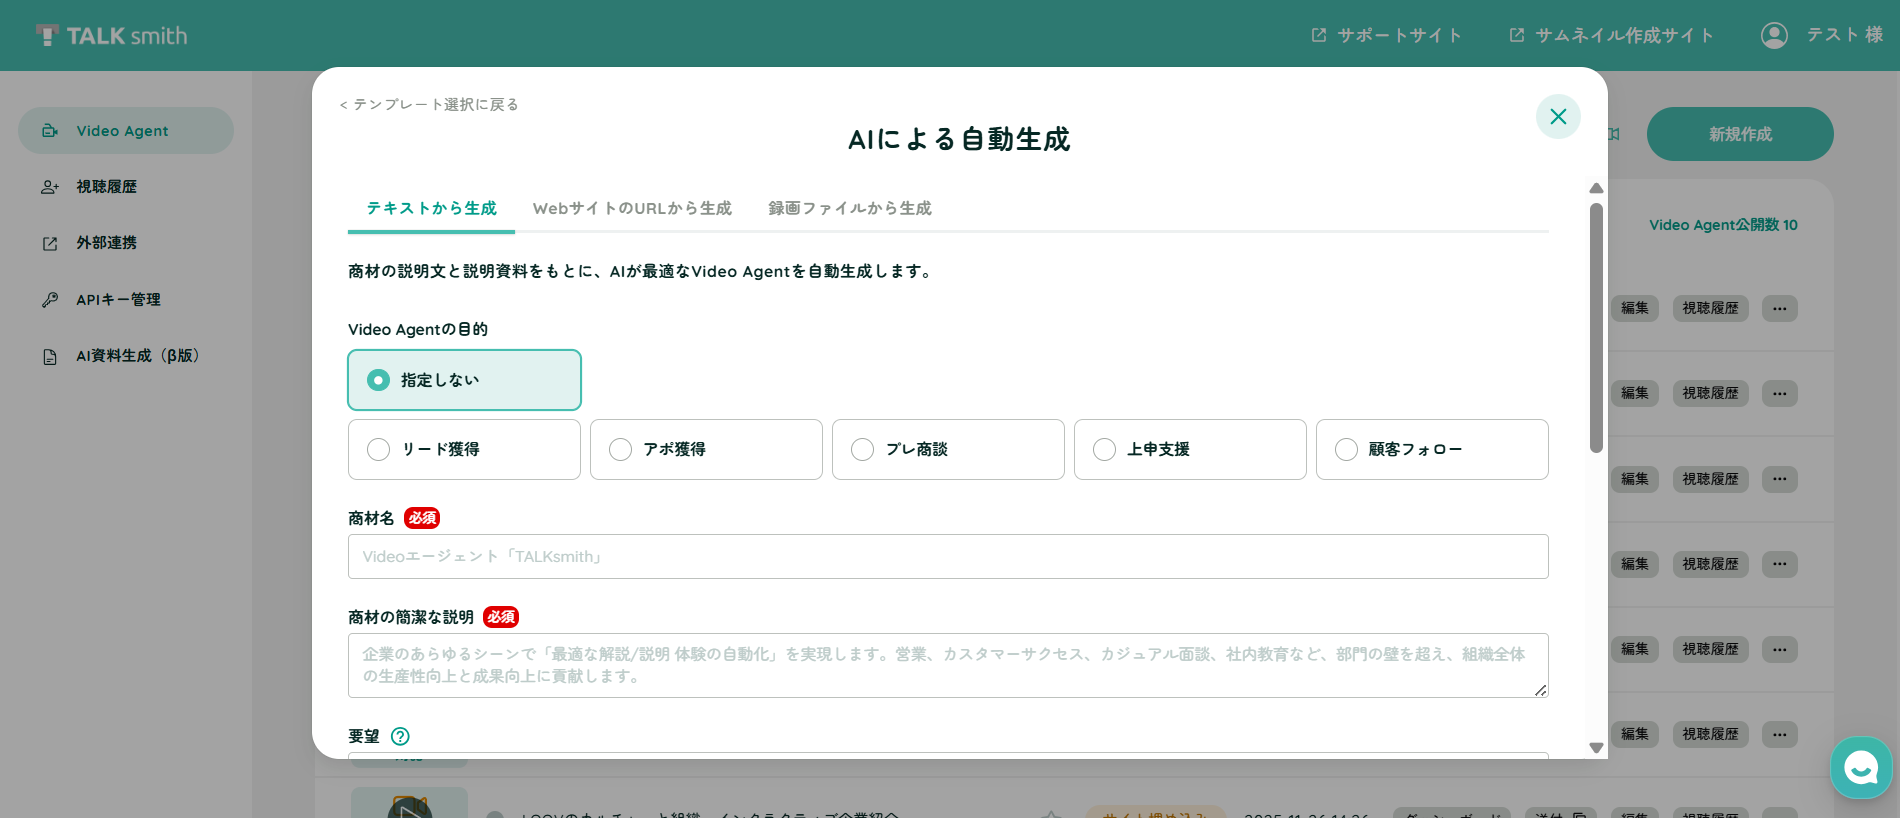Switch to 録画ファイルから生成 tab
This screenshot has width=1900, height=818.
point(849,208)
